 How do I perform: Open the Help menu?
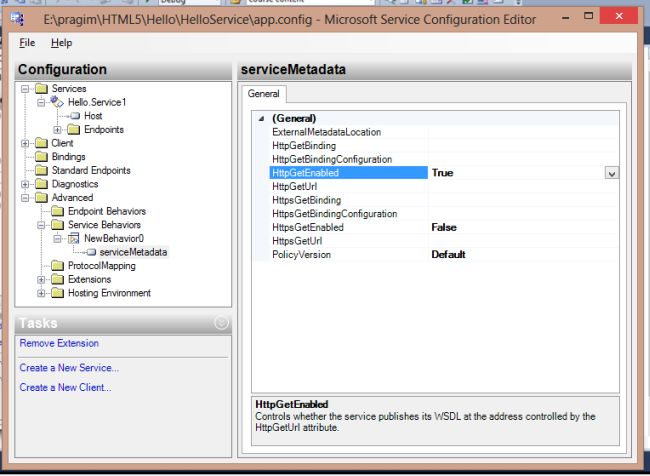[x=61, y=43]
